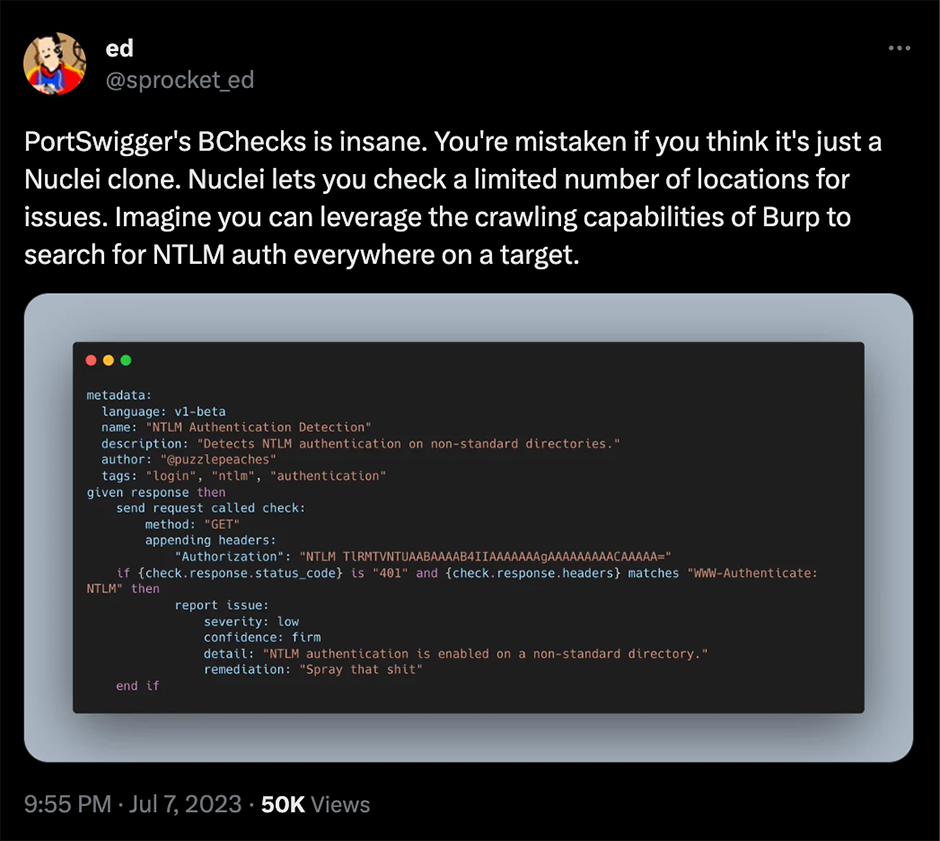Click the 'metadata:' line in code image

coord(119,395)
